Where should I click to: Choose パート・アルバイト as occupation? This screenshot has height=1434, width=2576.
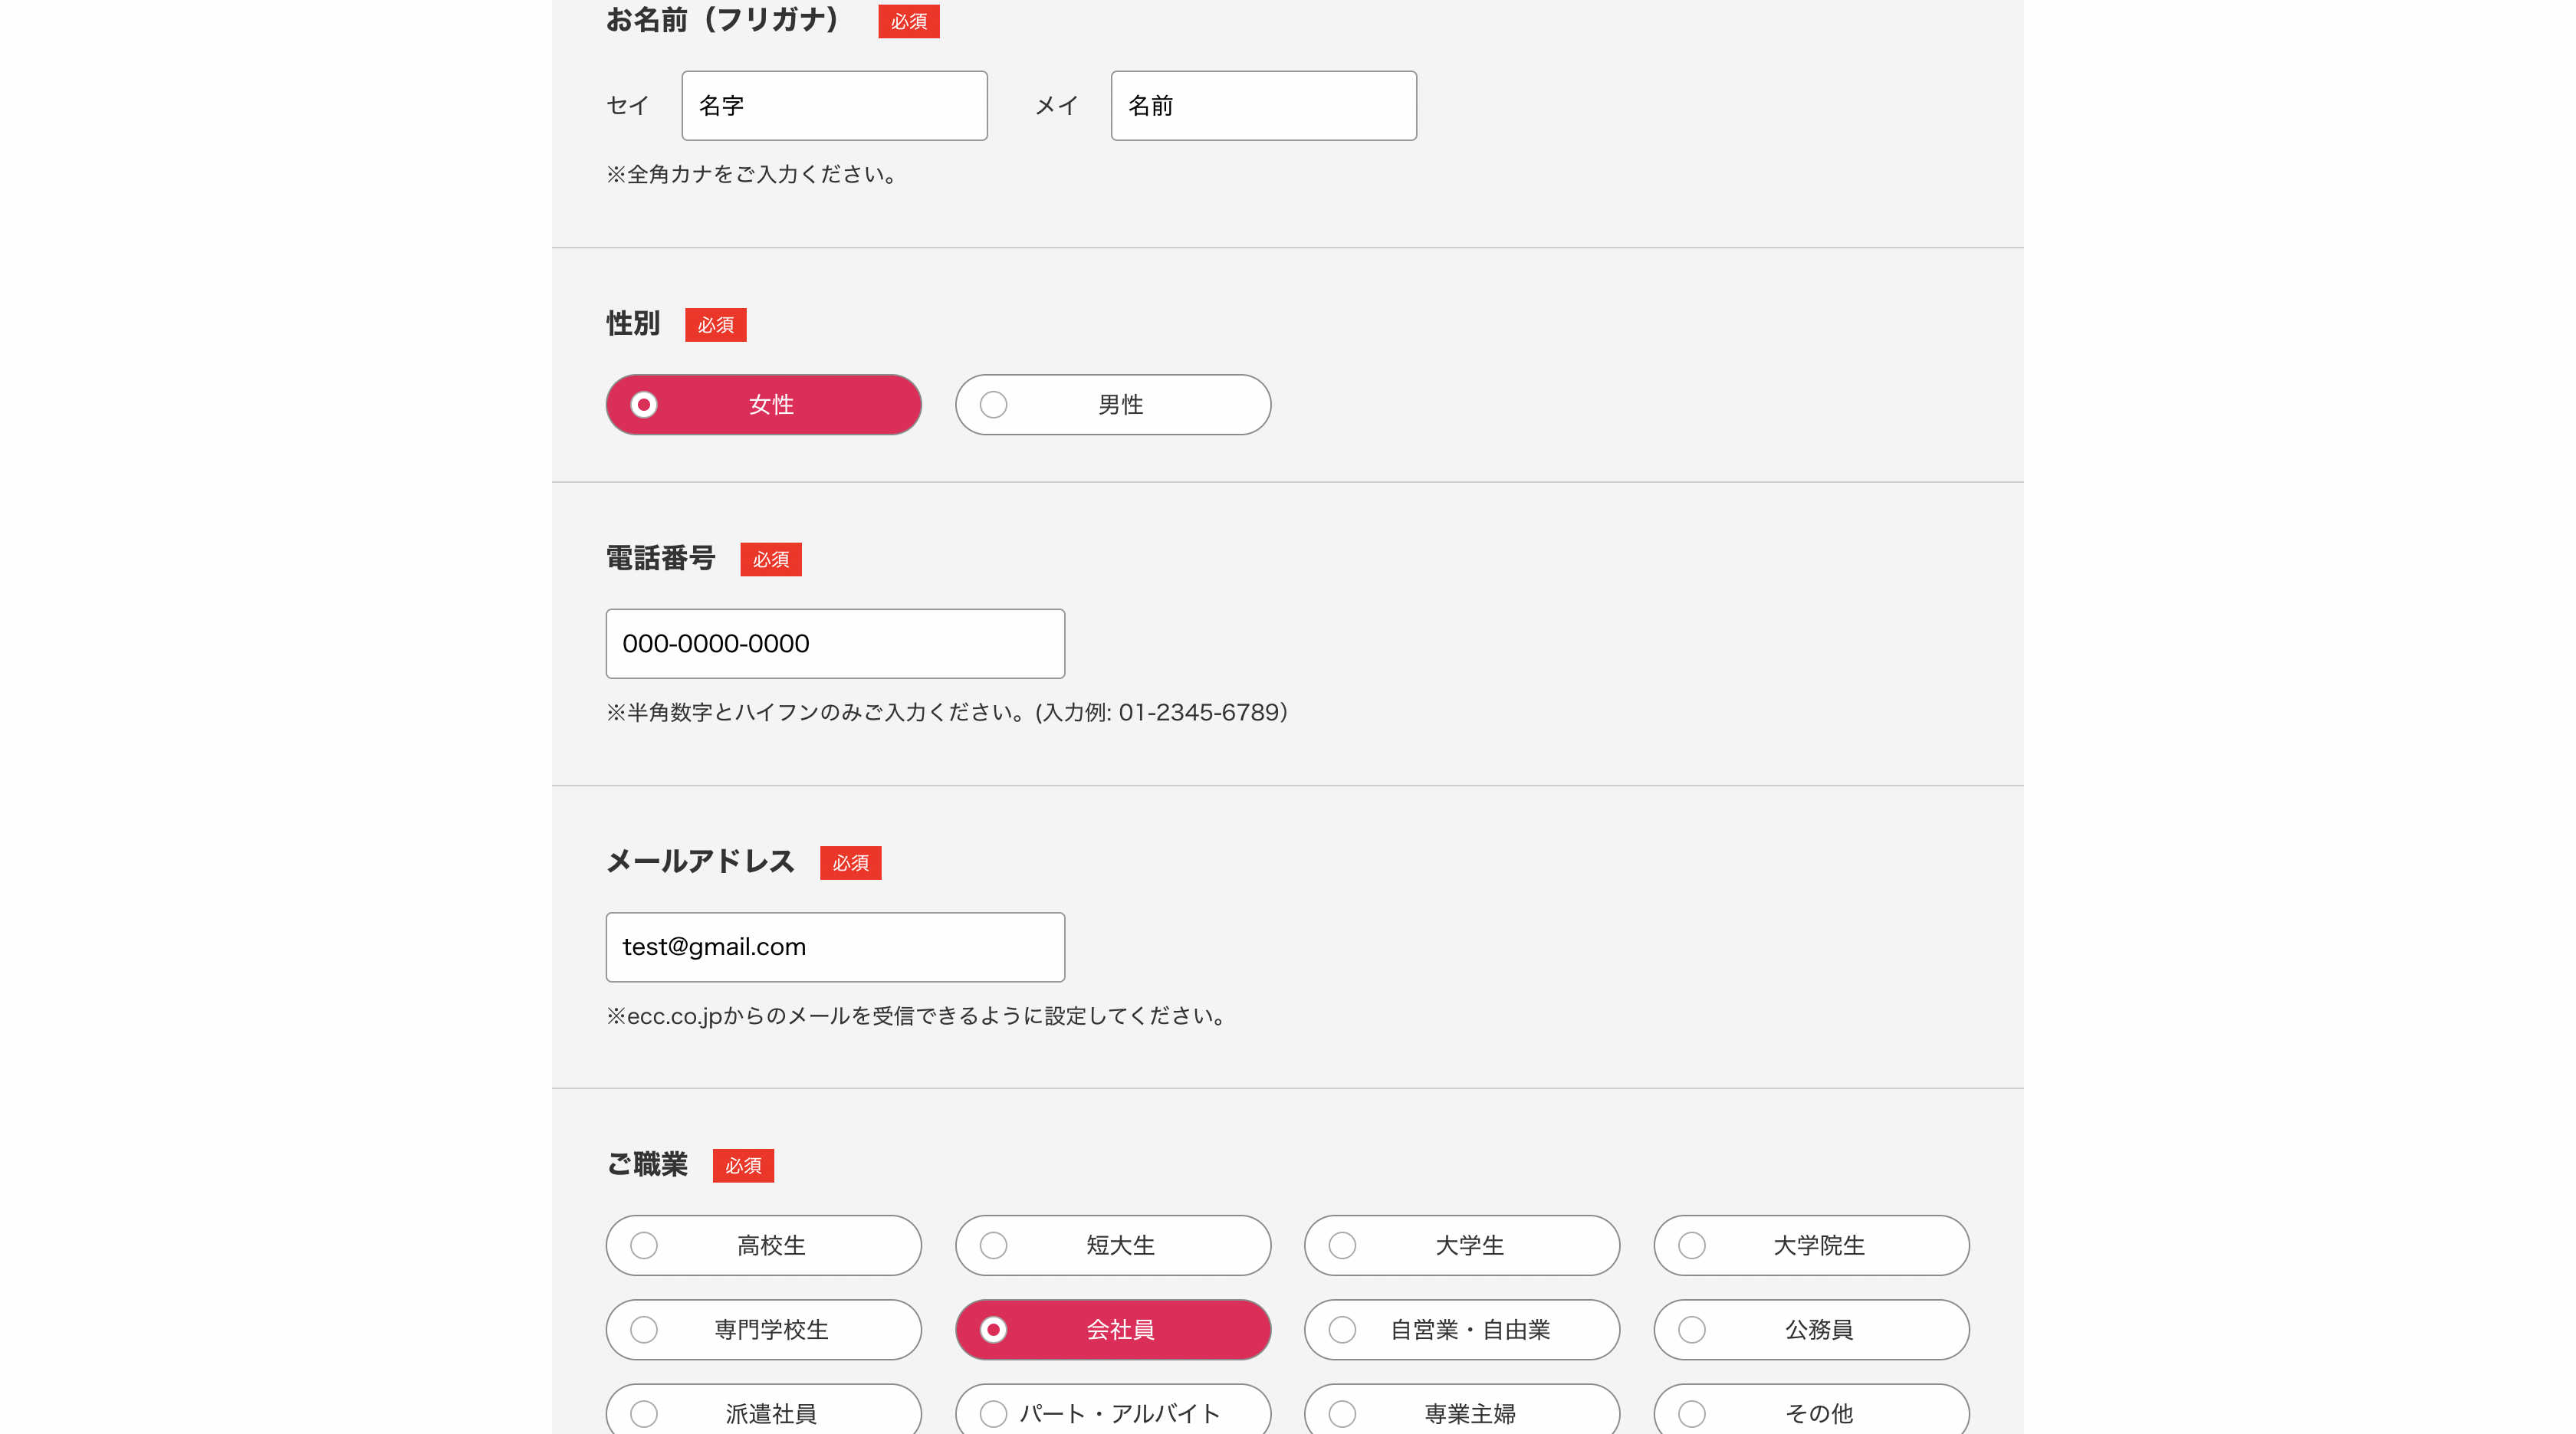tap(1113, 1410)
